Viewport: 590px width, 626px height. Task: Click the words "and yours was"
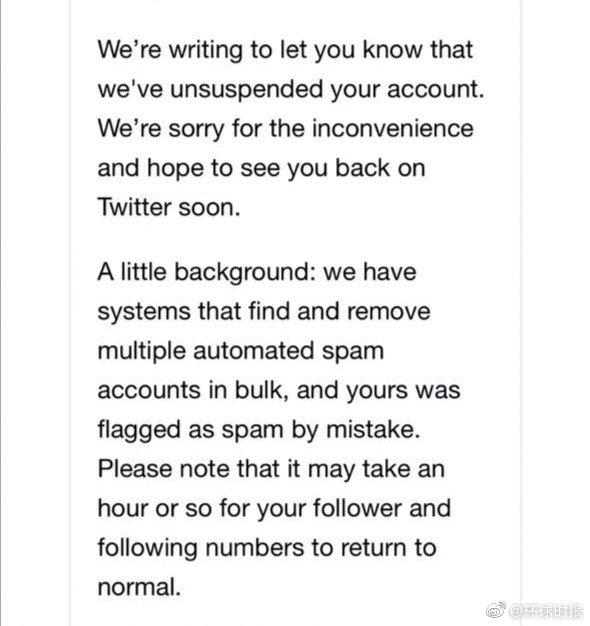click(x=378, y=390)
